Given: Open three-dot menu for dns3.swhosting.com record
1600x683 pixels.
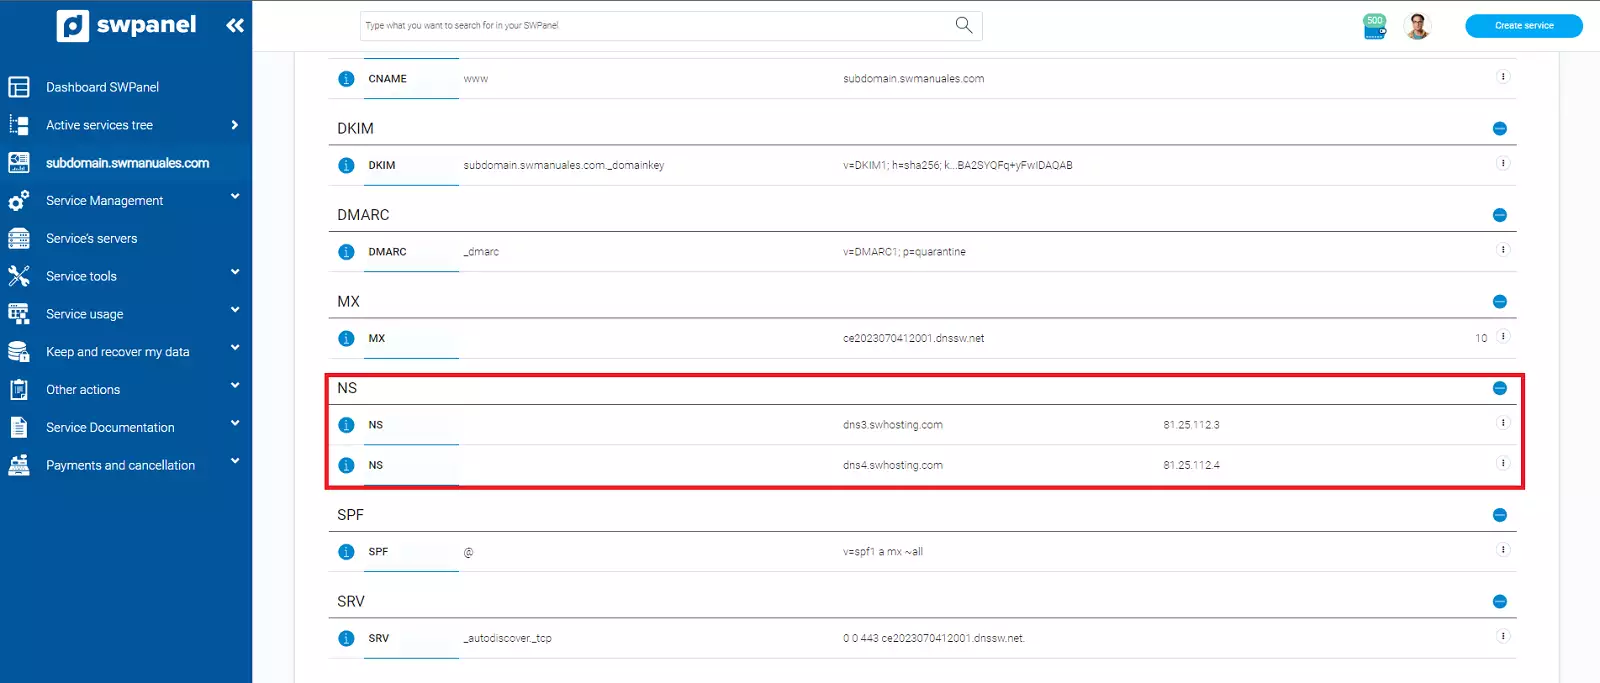Looking at the screenshot, I should (1502, 423).
